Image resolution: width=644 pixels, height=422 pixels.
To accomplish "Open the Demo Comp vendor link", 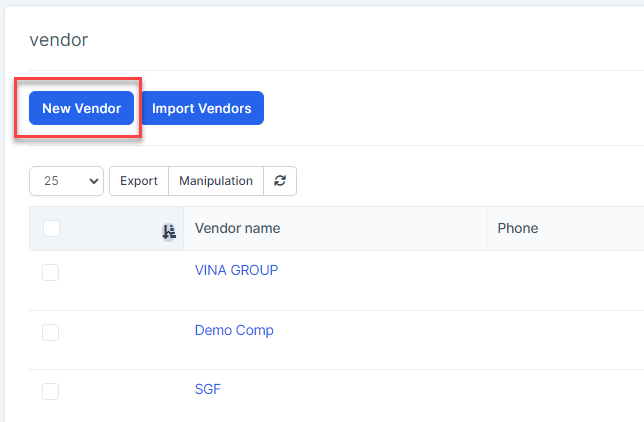I will click(x=234, y=330).
